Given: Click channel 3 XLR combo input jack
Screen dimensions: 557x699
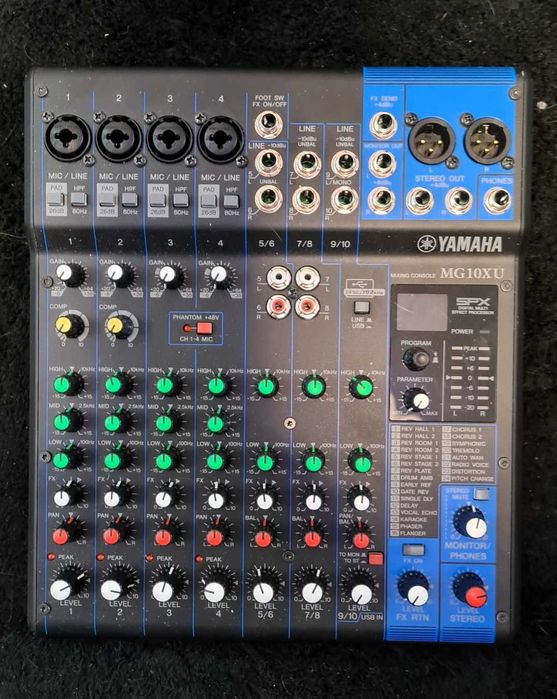Looking at the screenshot, I should pos(169,139).
